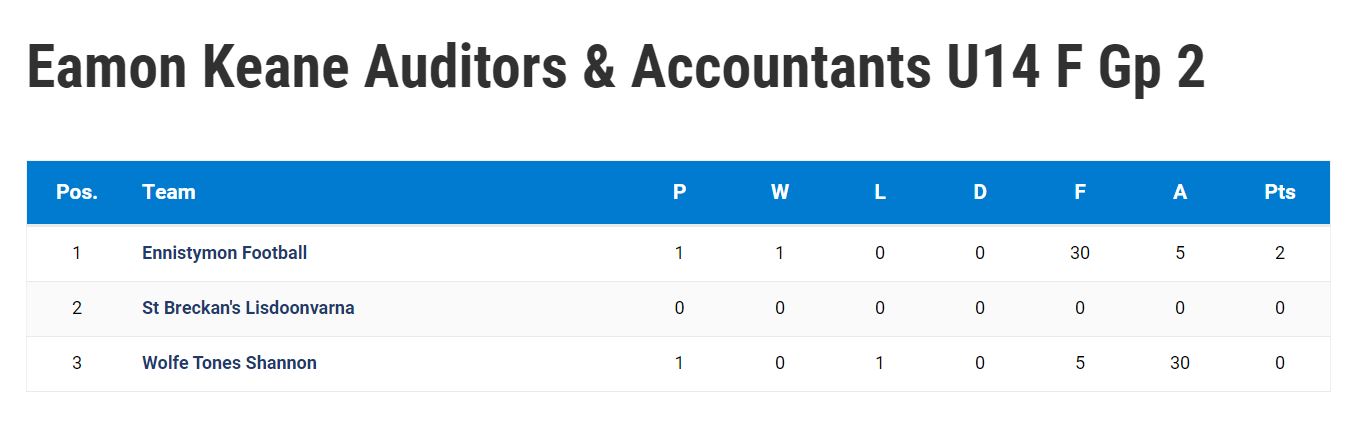Viewport: 1347px width, 427px height.
Task: Click the D (draws) column header
Action: tap(980, 192)
